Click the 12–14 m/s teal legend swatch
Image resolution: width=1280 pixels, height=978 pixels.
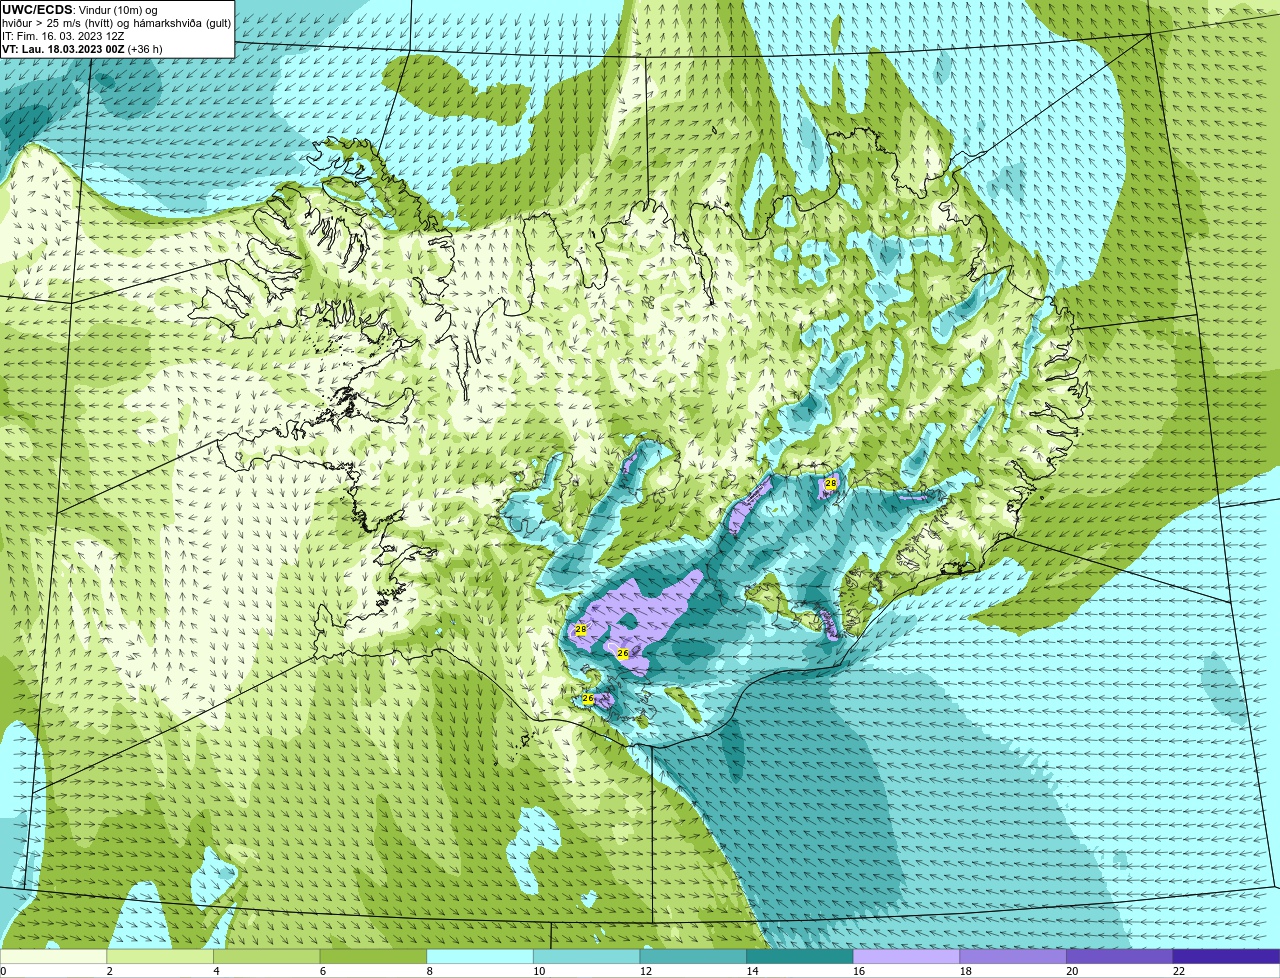[693, 956]
